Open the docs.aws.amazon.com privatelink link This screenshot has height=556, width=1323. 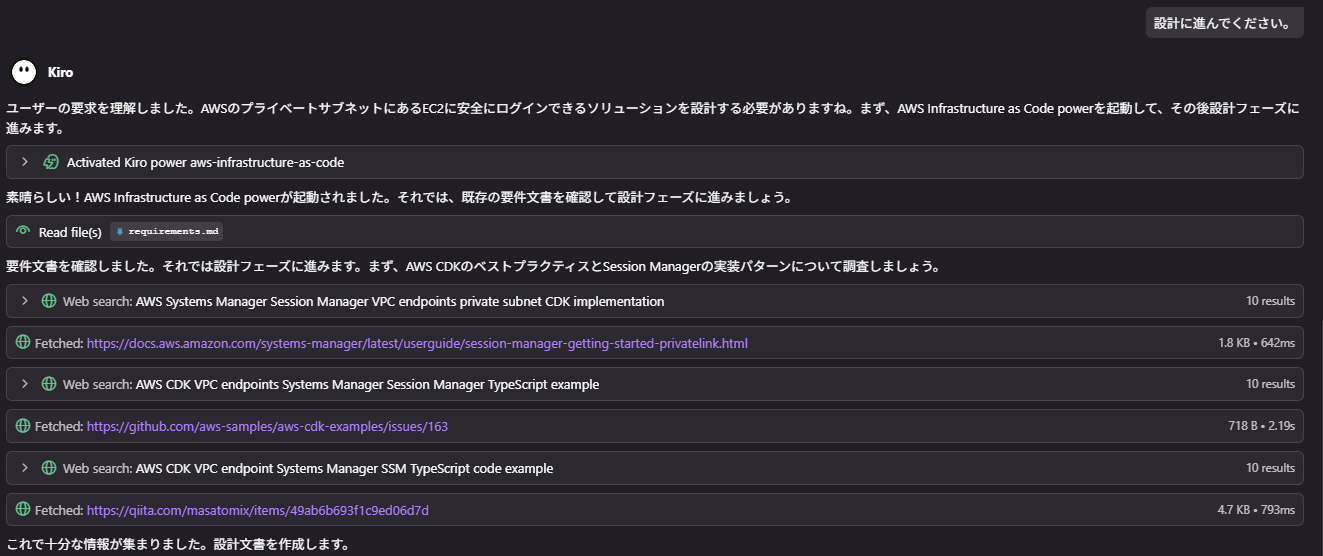(417, 343)
